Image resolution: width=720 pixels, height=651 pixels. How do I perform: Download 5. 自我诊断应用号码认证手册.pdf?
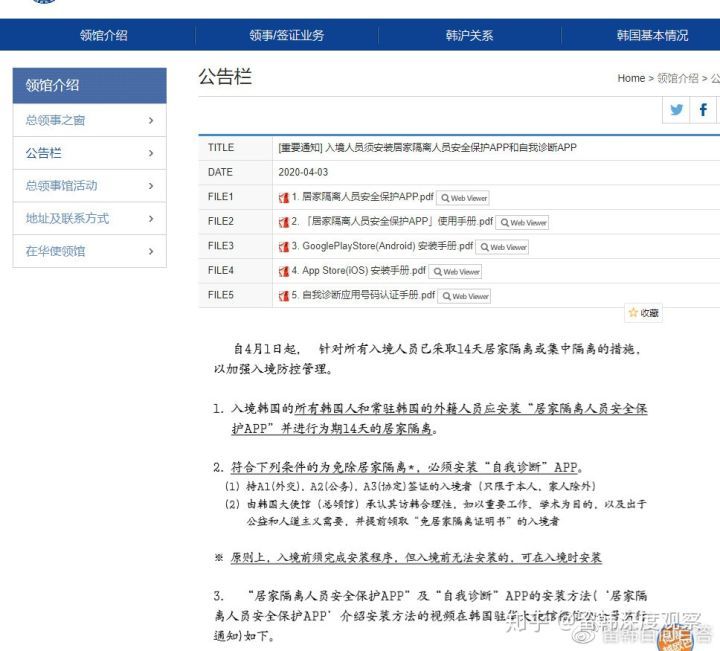click(363, 295)
